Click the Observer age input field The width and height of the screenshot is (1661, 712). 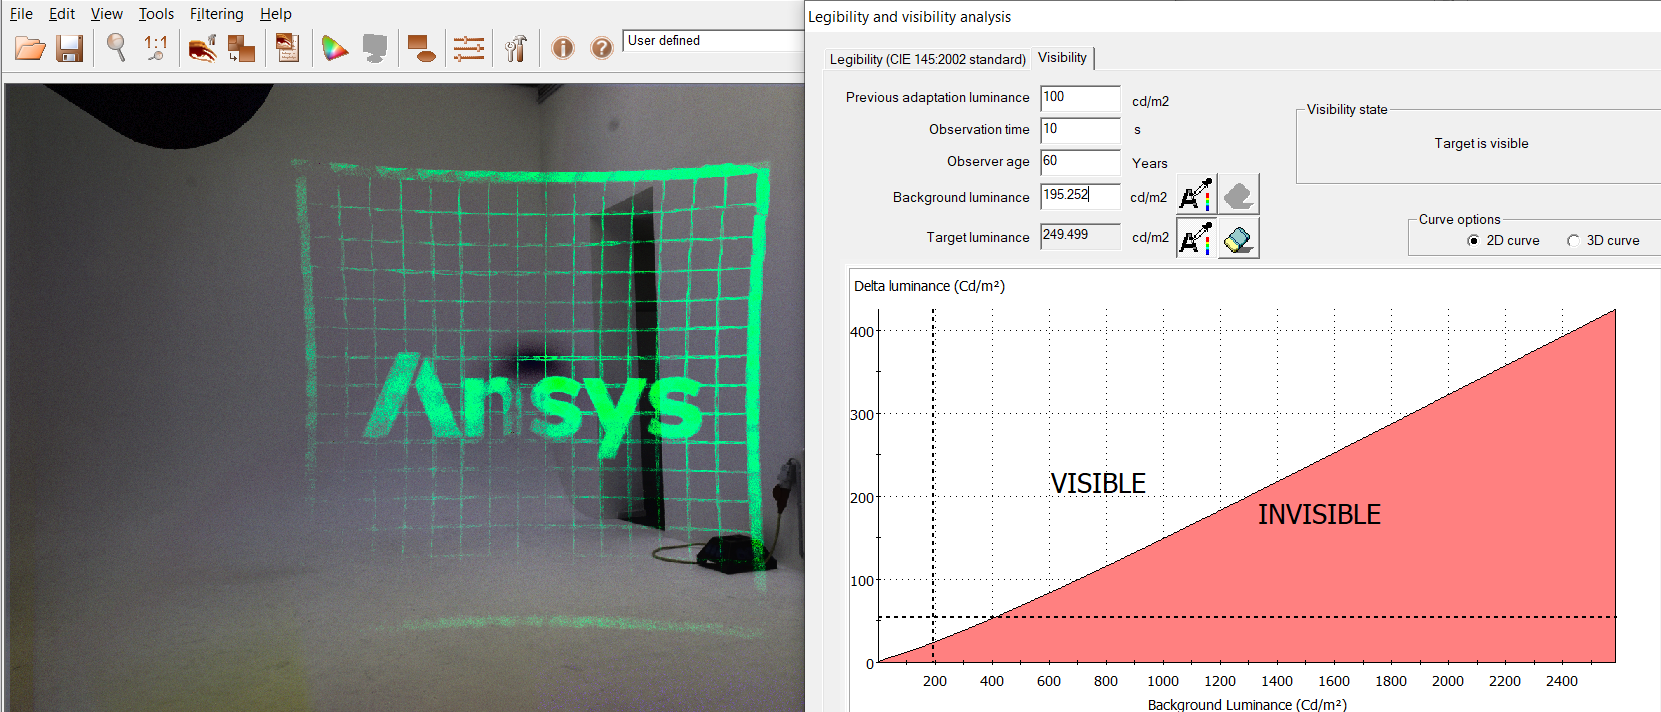pyautogui.click(x=1080, y=162)
